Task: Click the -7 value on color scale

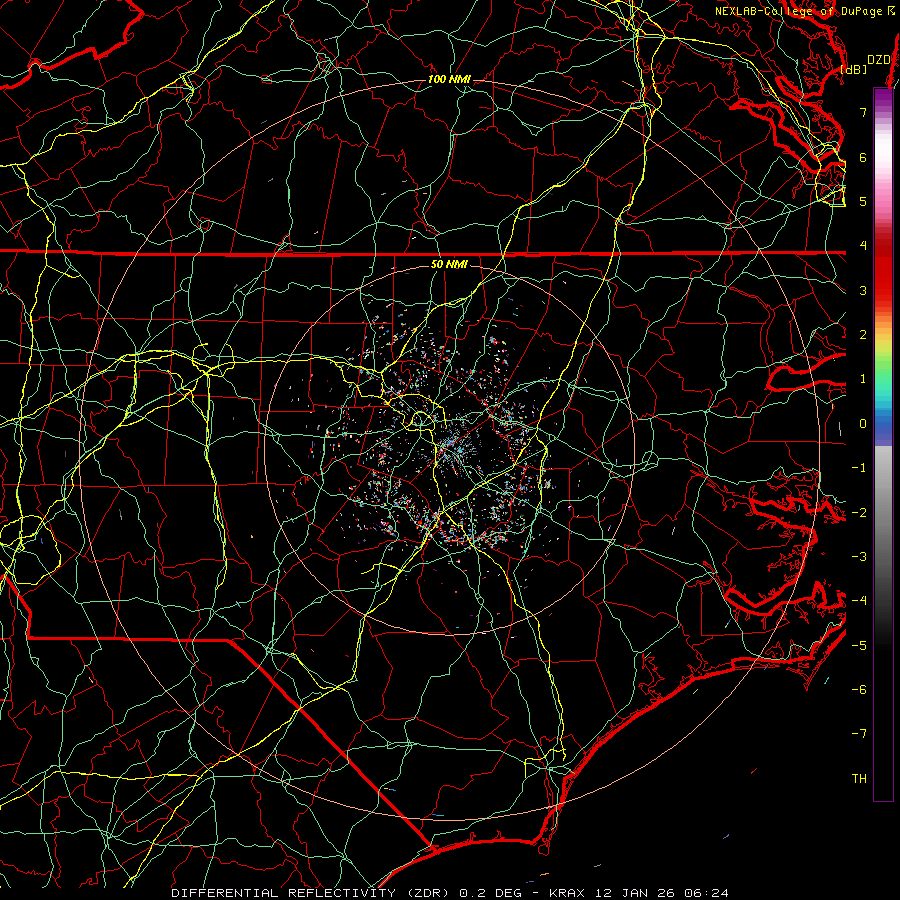Action: tap(859, 734)
